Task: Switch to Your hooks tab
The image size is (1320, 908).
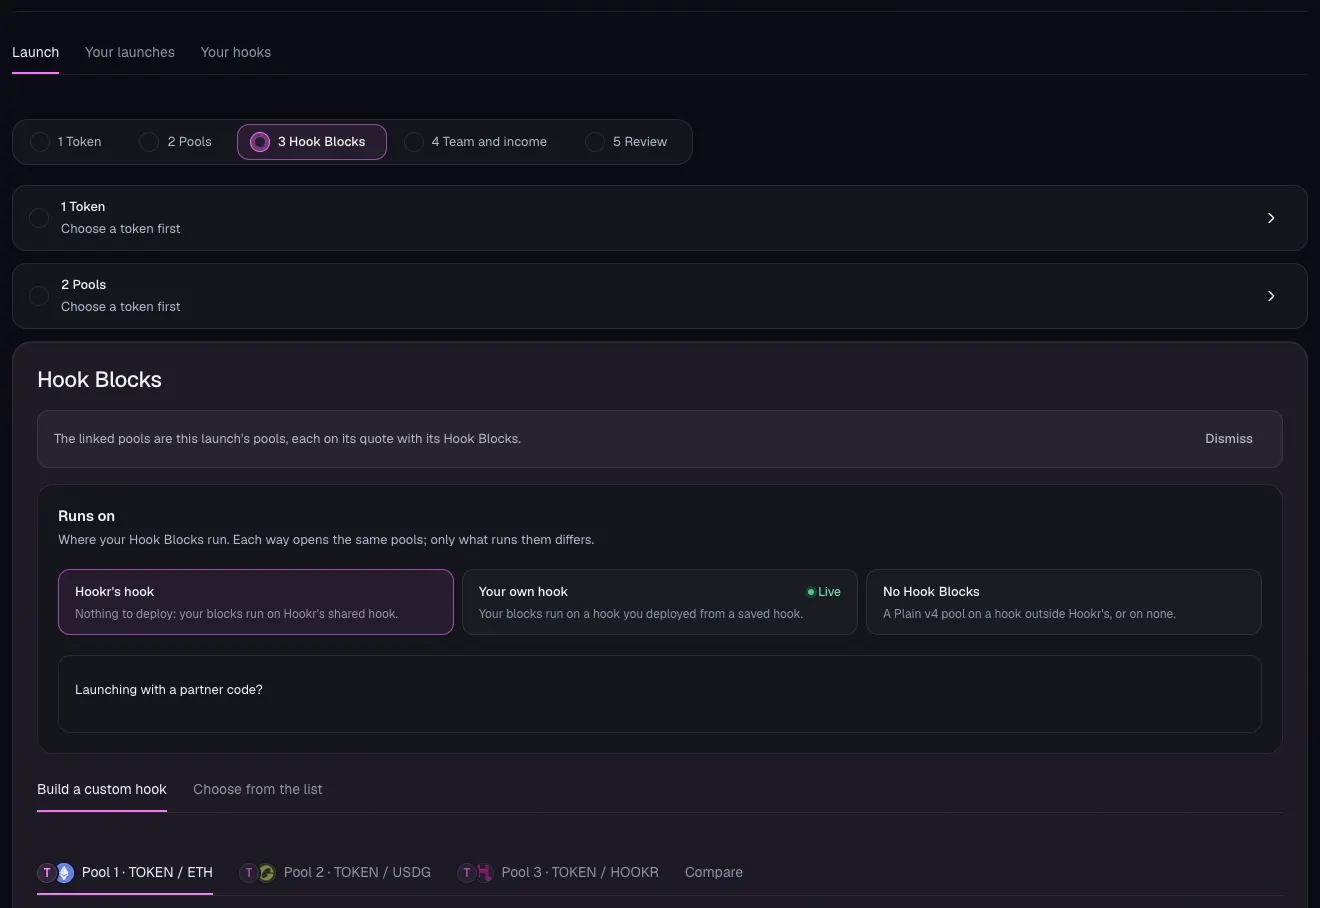Action: click(x=236, y=52)
